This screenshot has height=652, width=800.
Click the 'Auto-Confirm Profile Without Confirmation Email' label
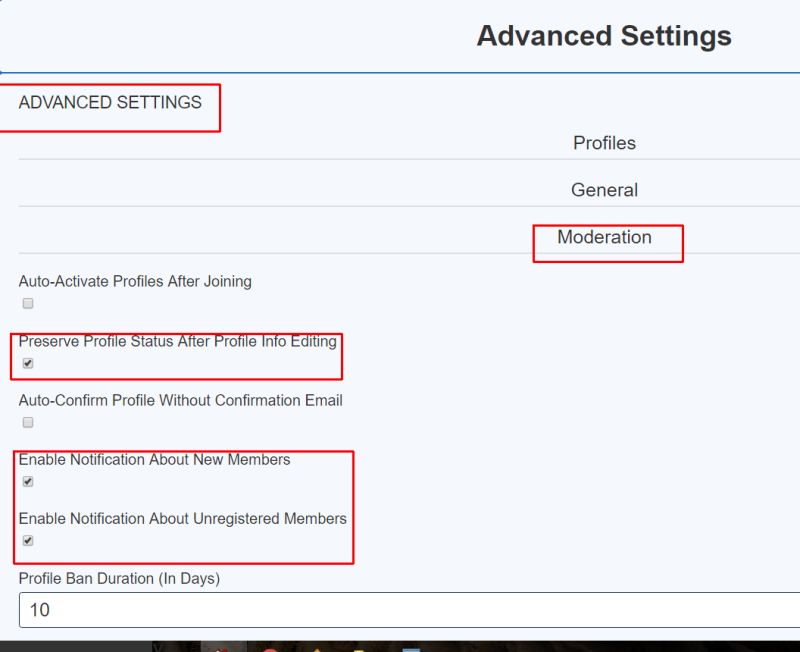click(180, 400)
